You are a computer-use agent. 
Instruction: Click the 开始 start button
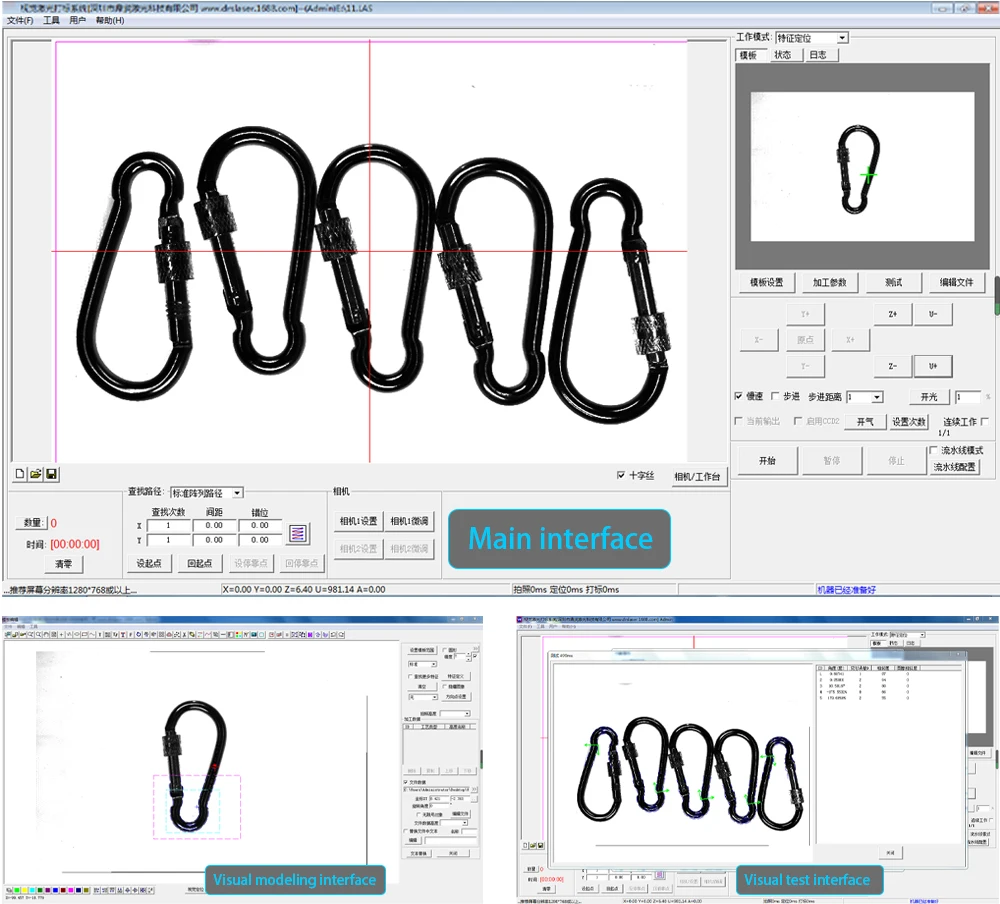pos(767,461)
